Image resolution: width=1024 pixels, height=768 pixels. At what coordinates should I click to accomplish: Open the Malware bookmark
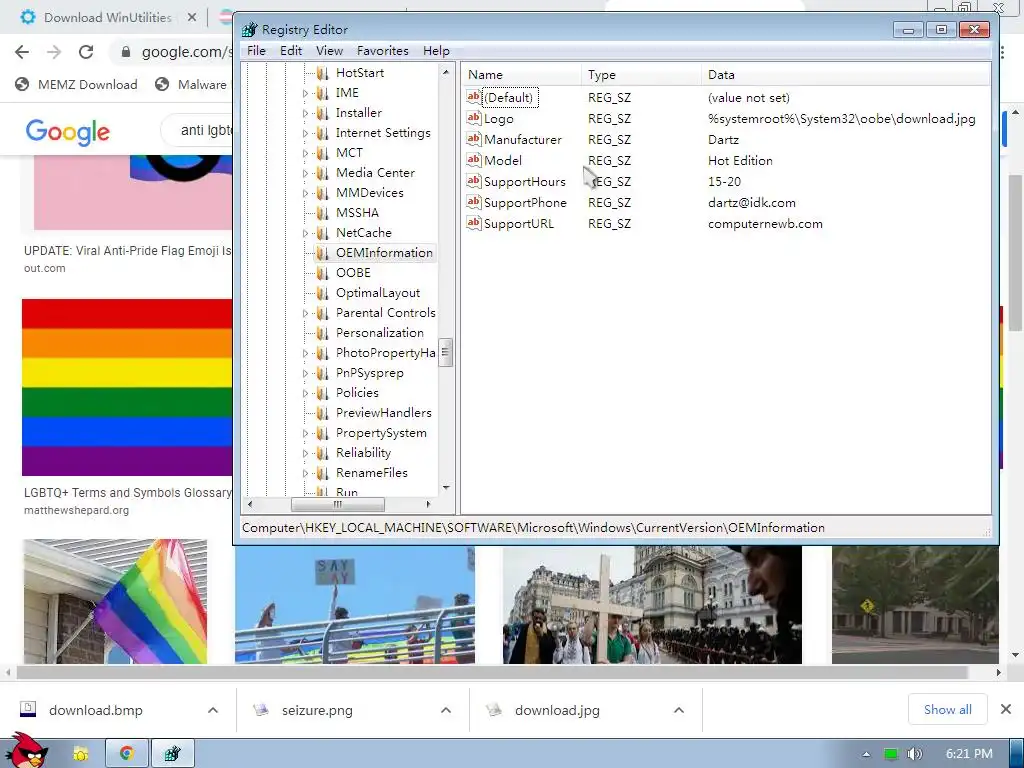click(191, 84)
